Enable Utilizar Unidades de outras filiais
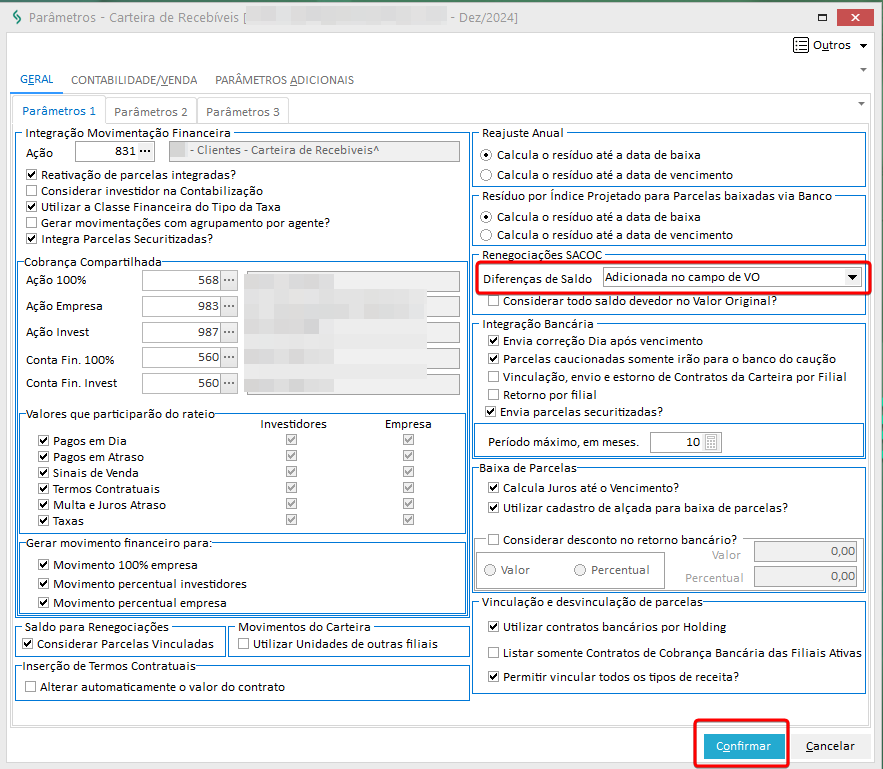883x769 pixels. tap(244, 643)
